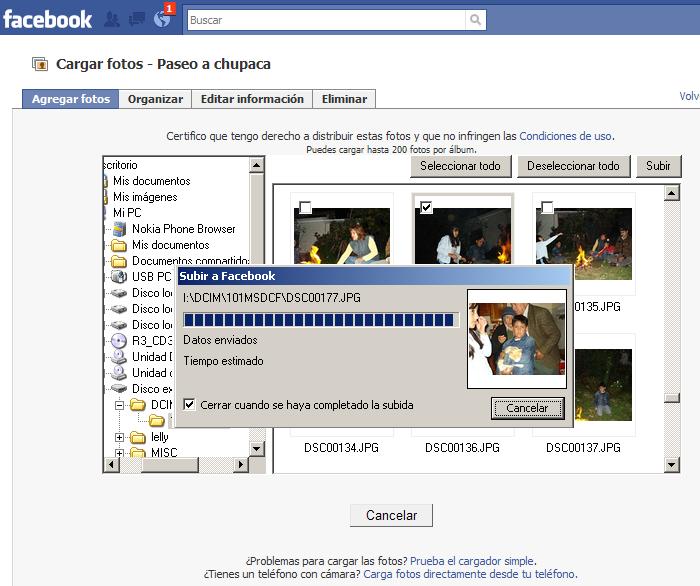Click the Seleccionar todo button
The height and width of the screenshot is (586, 700).
click(460, 166)
